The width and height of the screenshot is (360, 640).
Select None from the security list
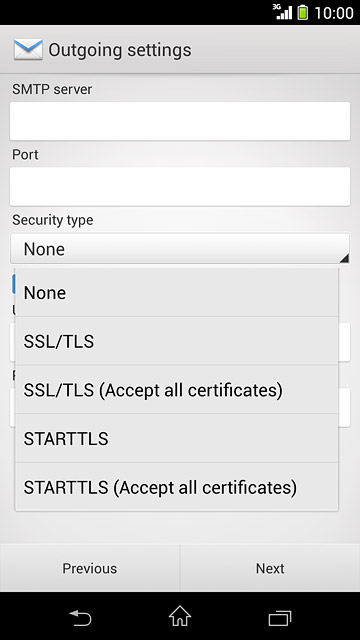coord(176,293)
